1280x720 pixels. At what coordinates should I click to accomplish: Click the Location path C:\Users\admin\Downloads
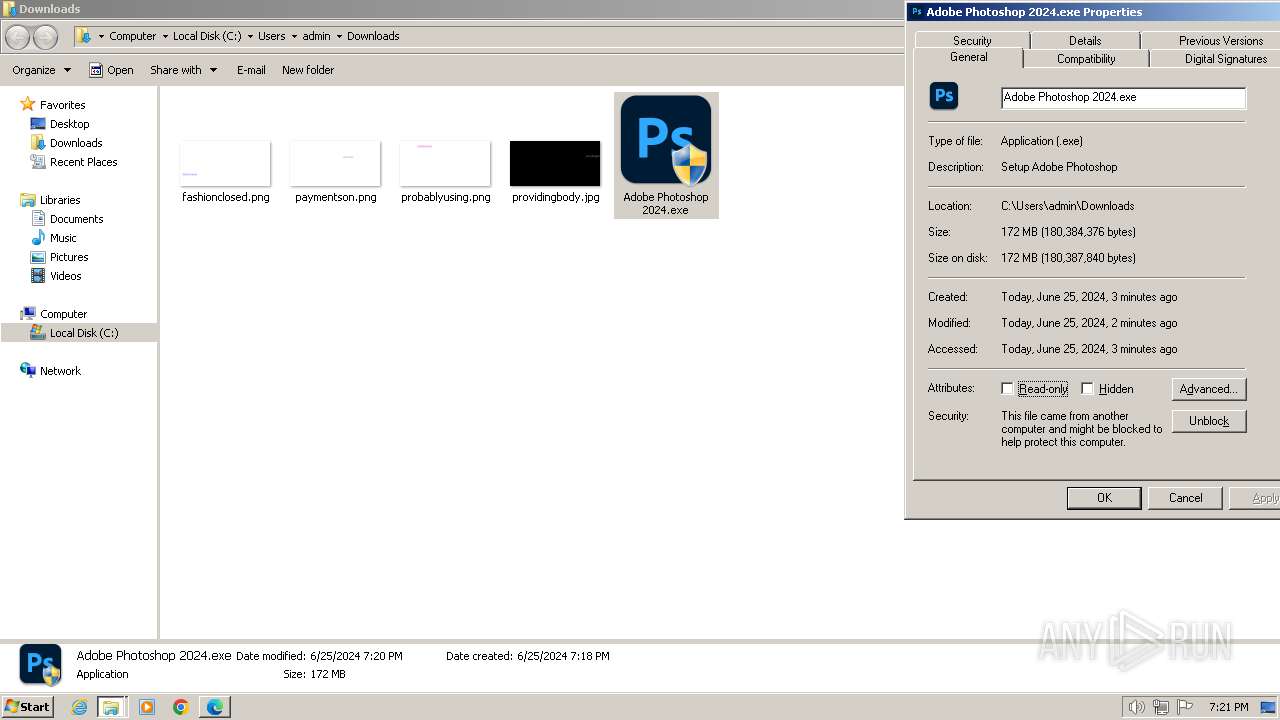coord(1067,206)
